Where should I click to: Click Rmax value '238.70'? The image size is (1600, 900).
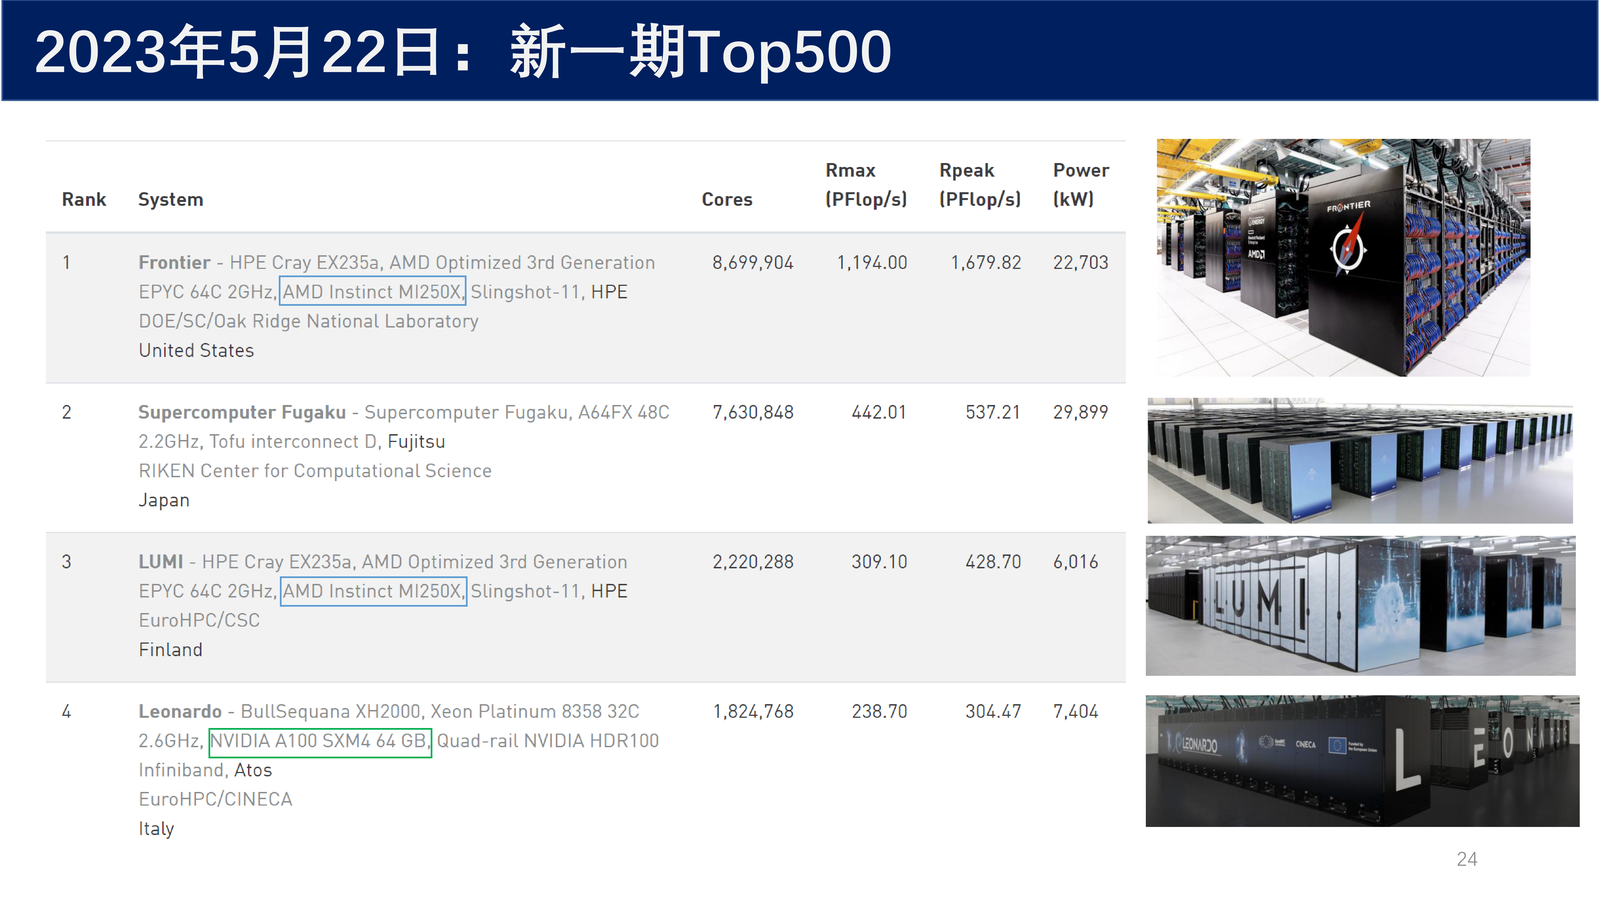tap(879, 712)
